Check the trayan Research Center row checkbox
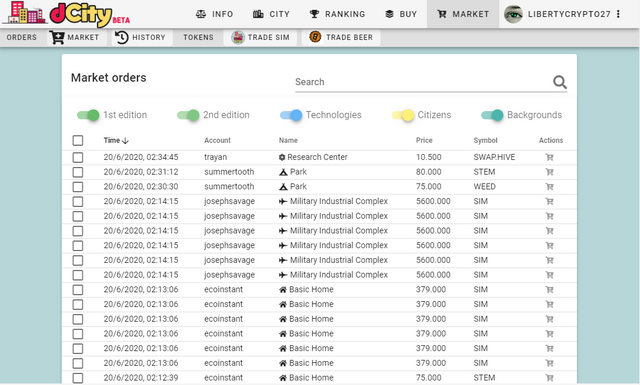Screen dimensions: 640x385 (78, 157)
